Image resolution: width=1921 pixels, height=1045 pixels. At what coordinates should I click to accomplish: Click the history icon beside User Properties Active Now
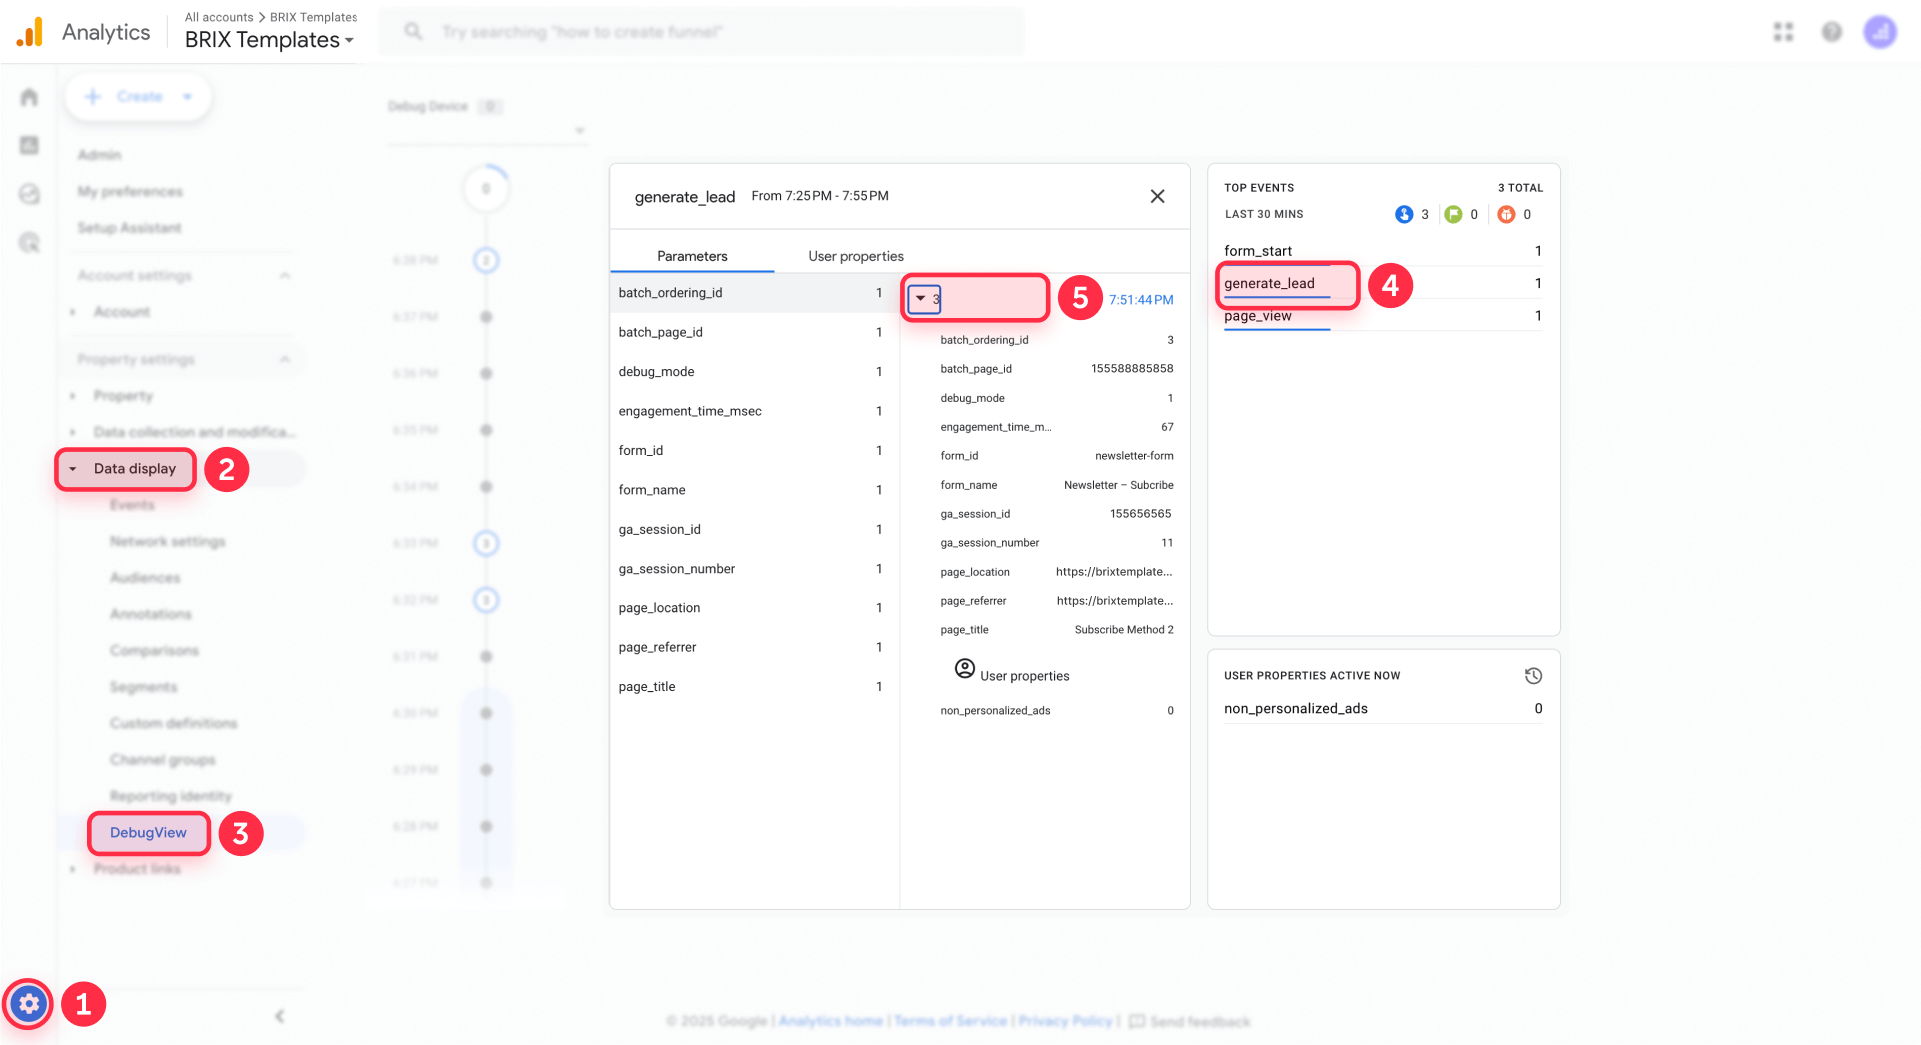click(x=1533, y=675)
